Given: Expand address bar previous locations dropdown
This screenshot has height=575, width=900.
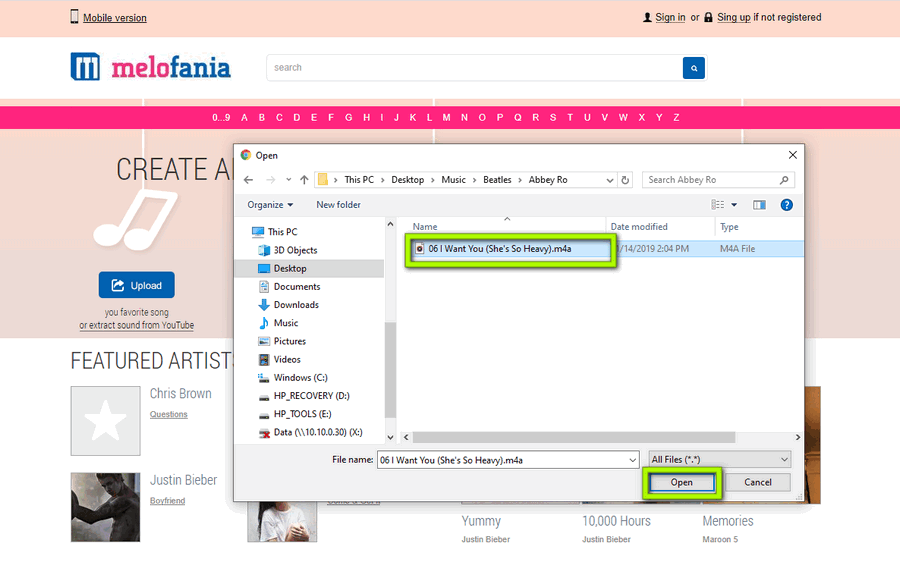Looking at the screenshot, I should (610, 180).
